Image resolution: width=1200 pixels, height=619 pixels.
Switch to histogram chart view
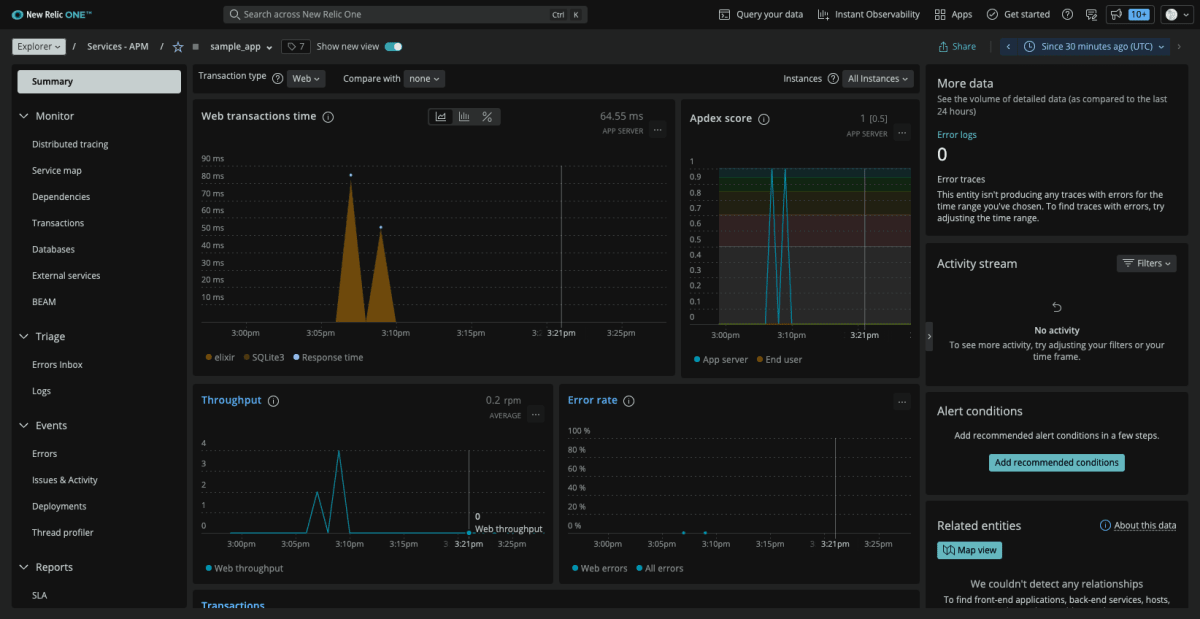tap(464, 117)
